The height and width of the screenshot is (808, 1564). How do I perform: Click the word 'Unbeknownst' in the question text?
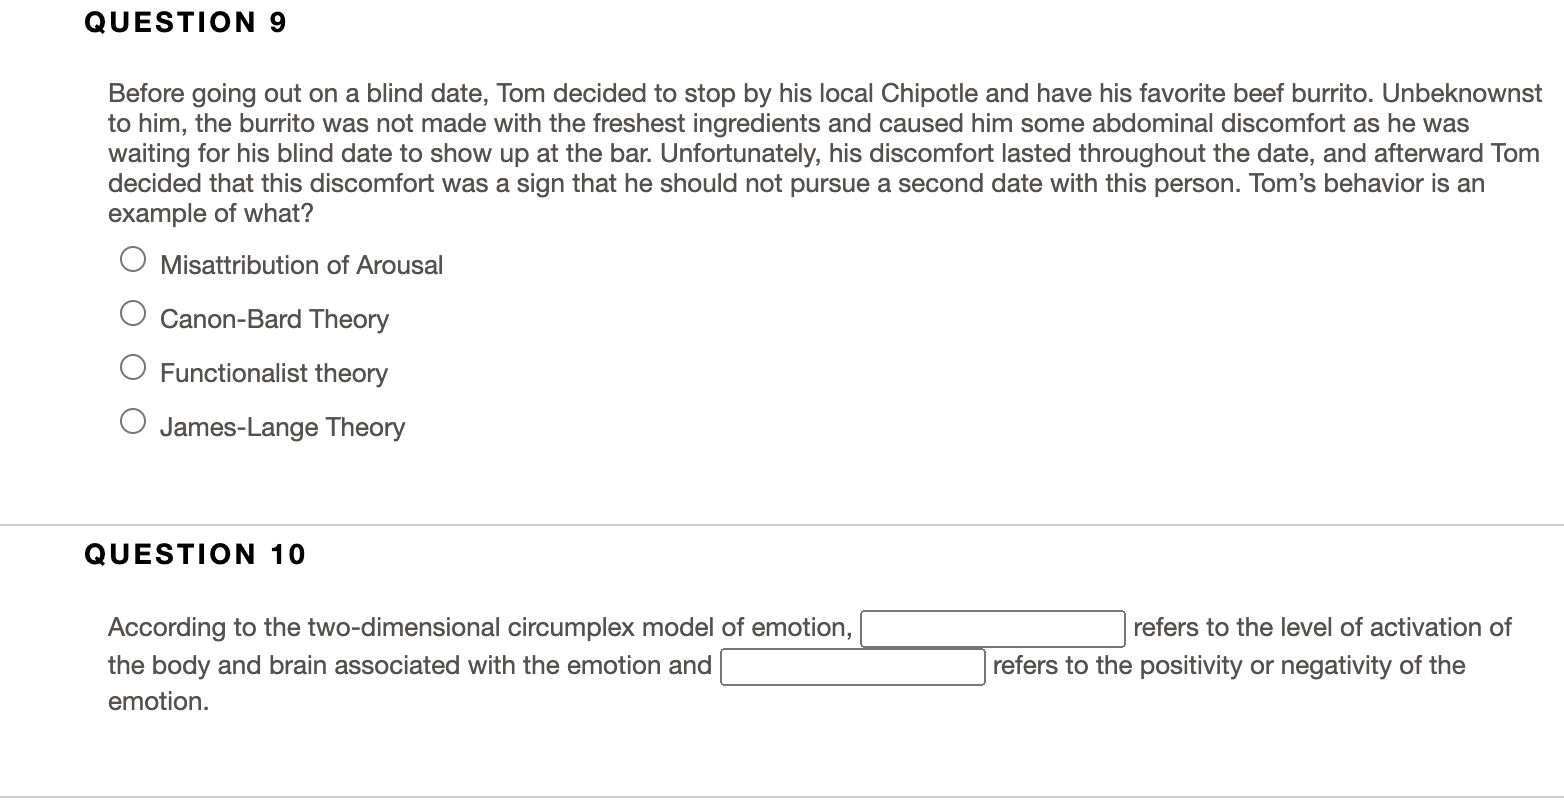[1462, 94]
